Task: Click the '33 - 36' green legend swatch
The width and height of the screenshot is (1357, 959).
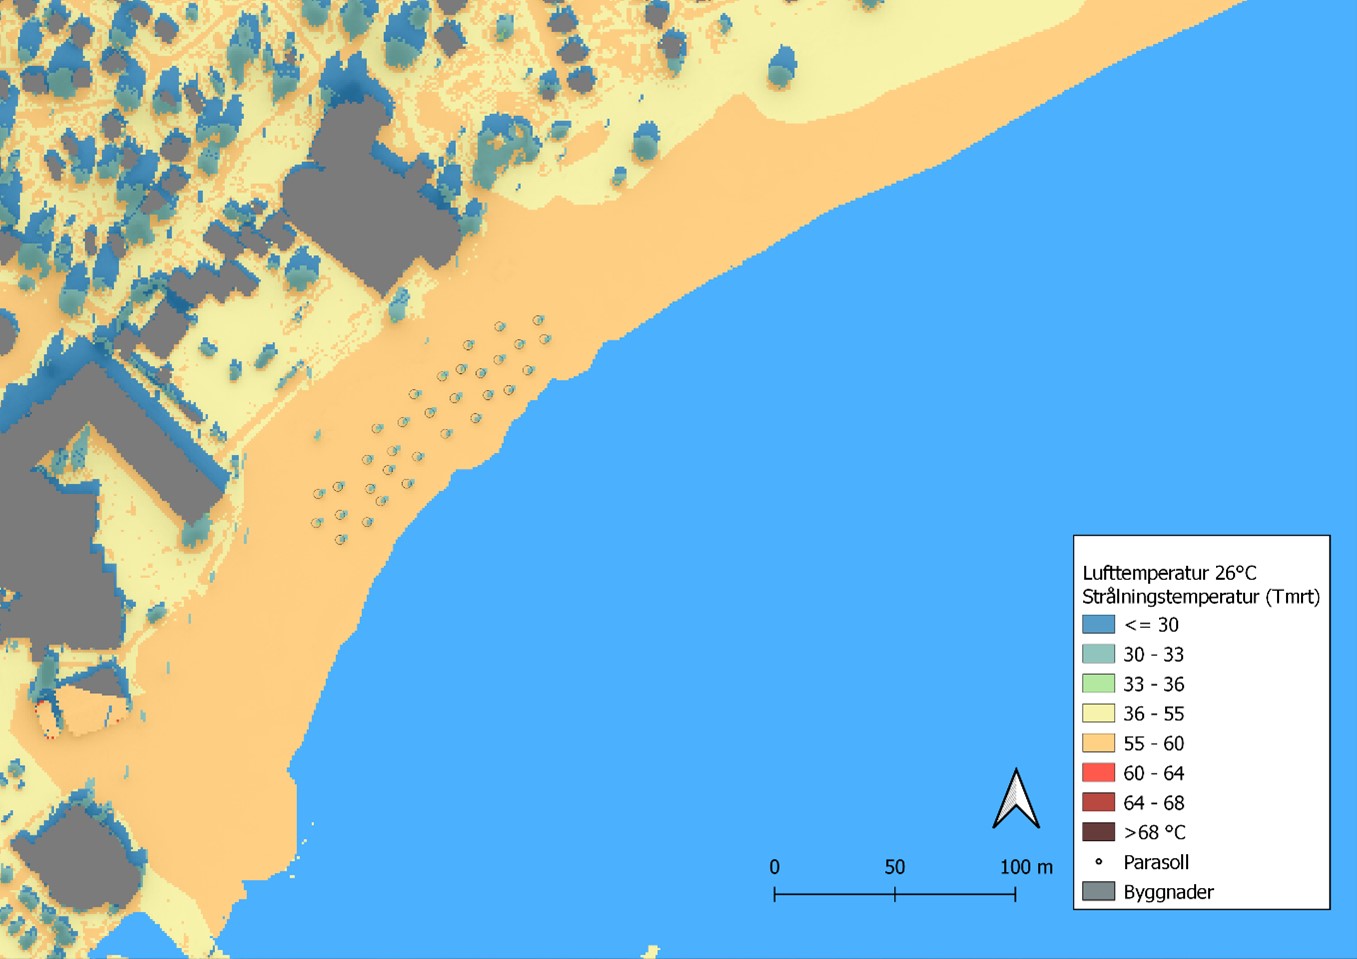Action: coord(1098,684)
